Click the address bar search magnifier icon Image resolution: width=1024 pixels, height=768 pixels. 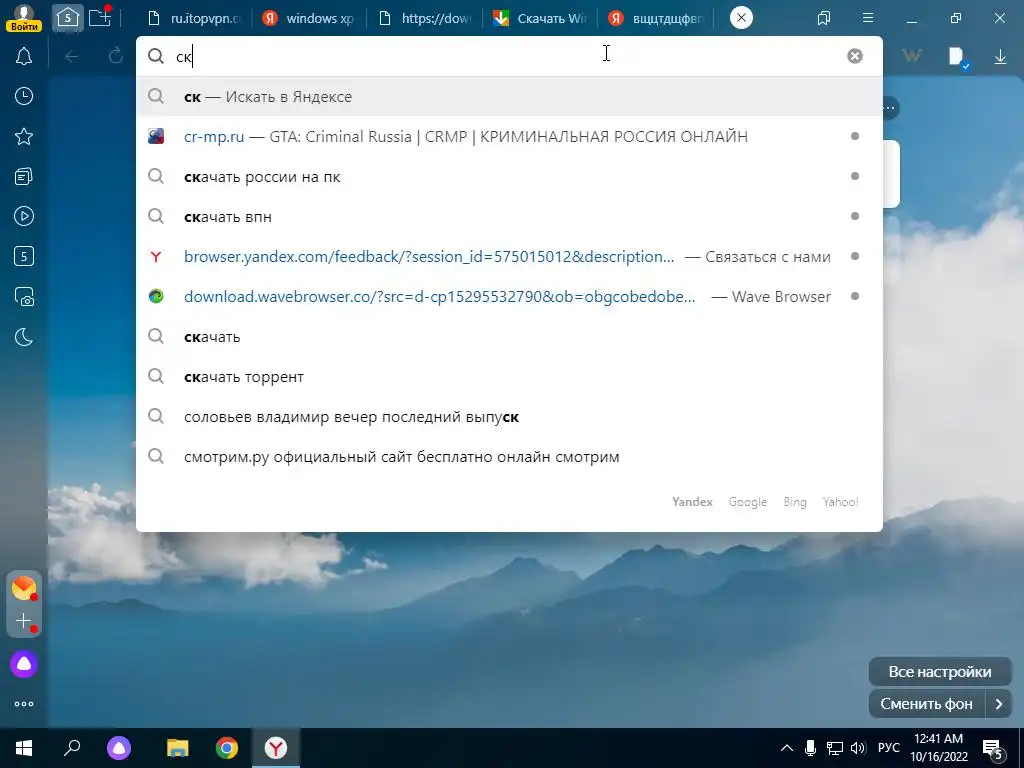(x=155, y=57)
